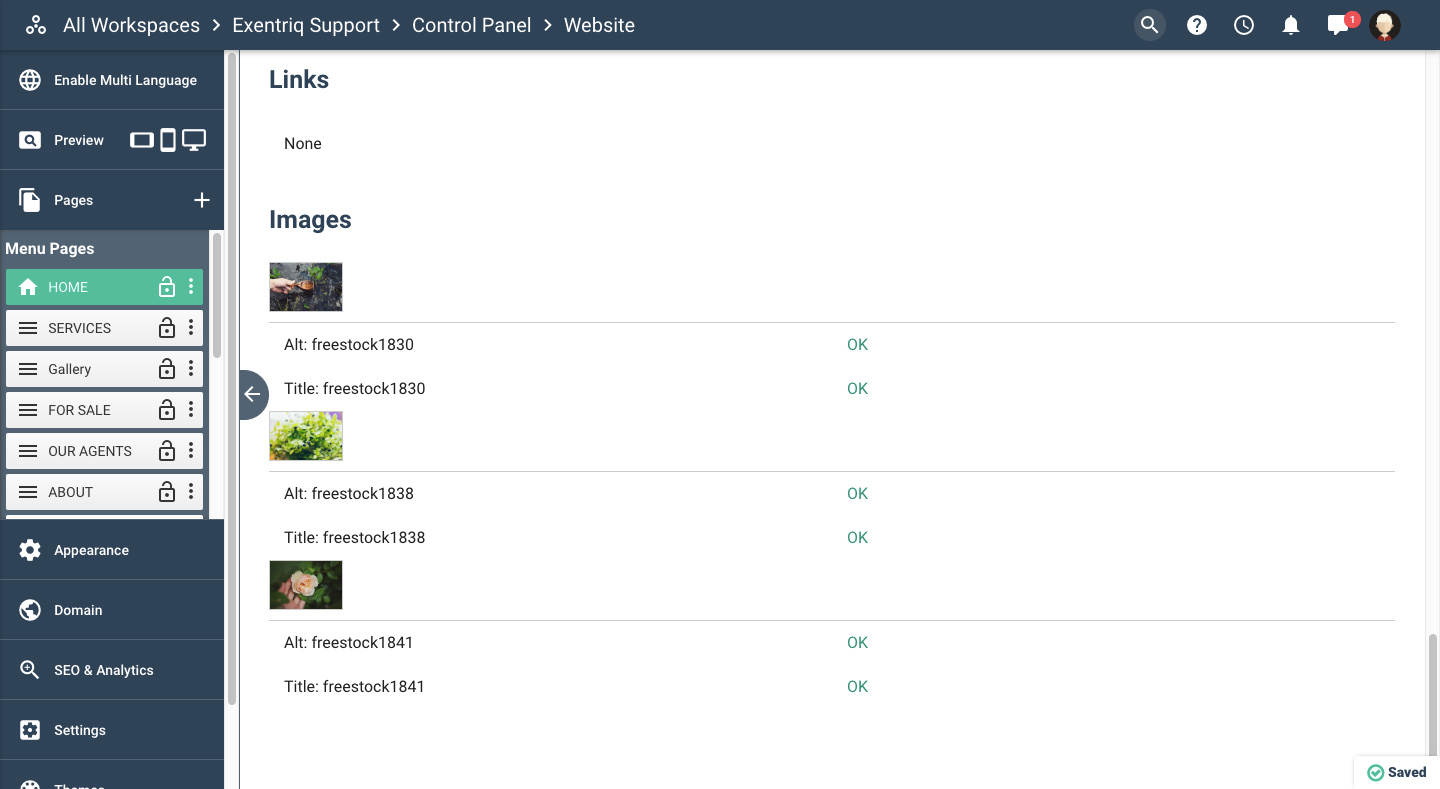Open chat messages with red badge

(1338, 26)
